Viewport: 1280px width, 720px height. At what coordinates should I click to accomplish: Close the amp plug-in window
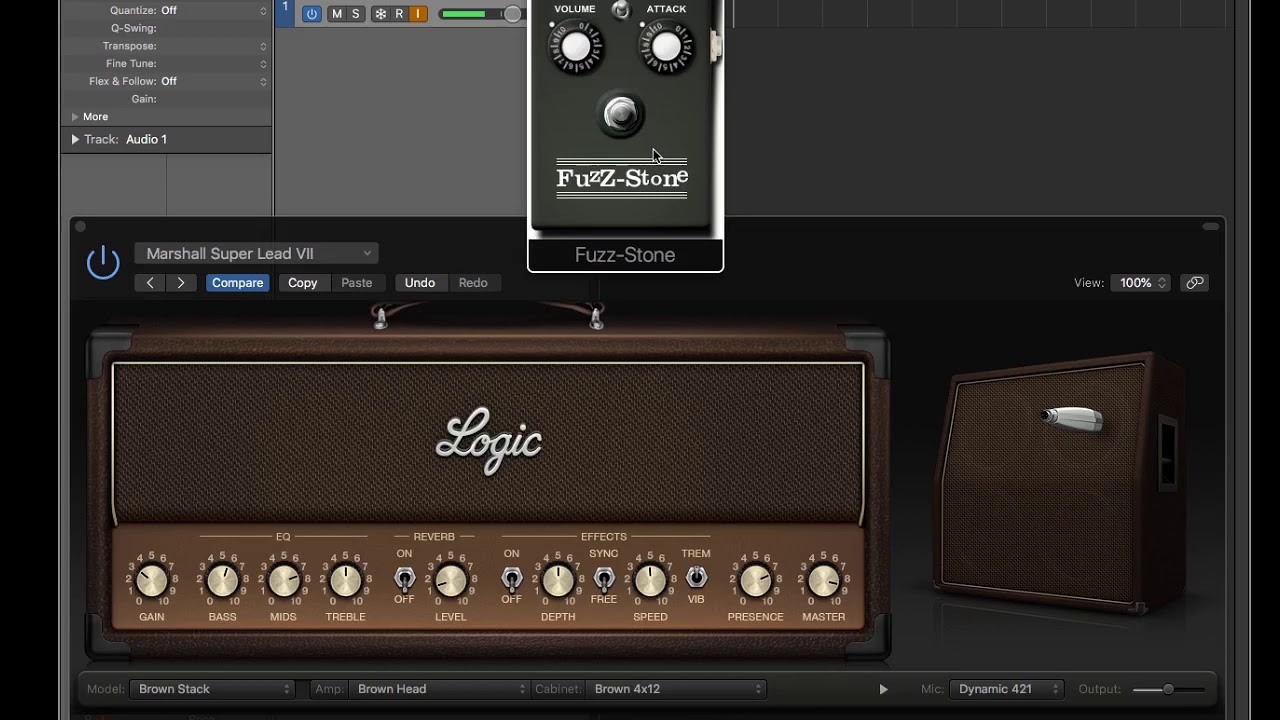coord(81,227)
